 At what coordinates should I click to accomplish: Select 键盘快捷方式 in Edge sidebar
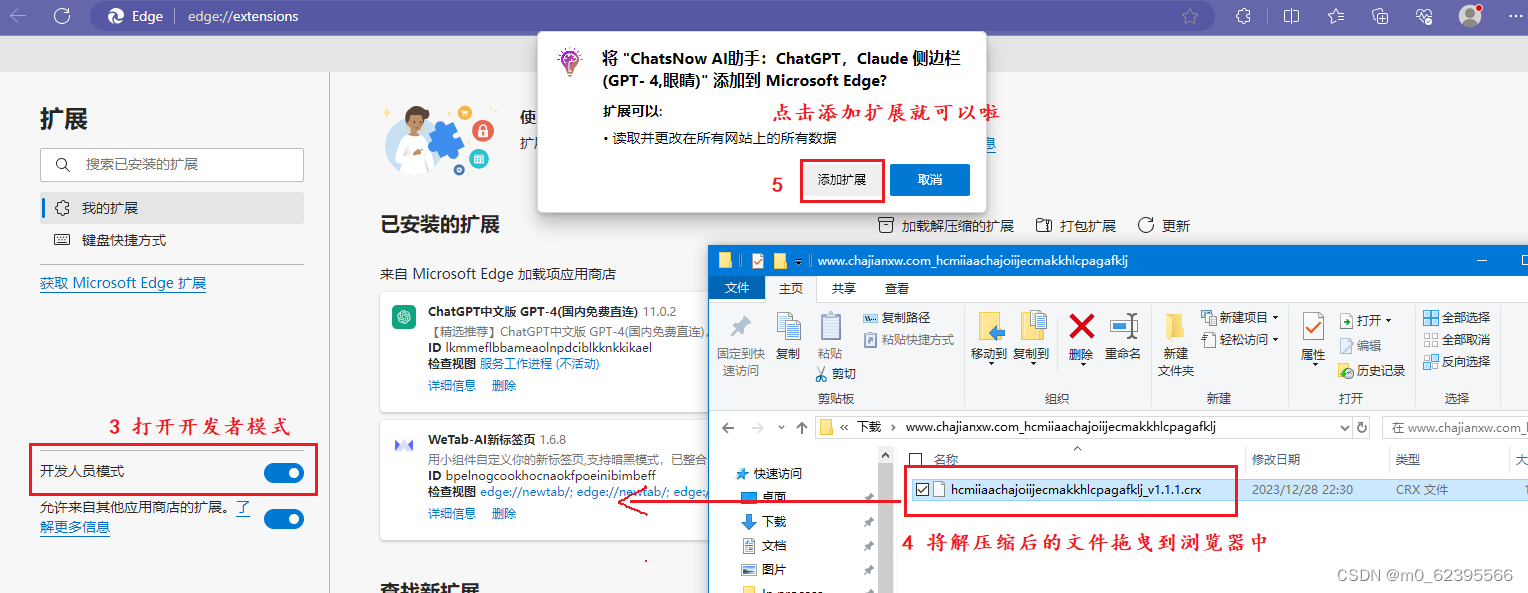coord(173,240)
